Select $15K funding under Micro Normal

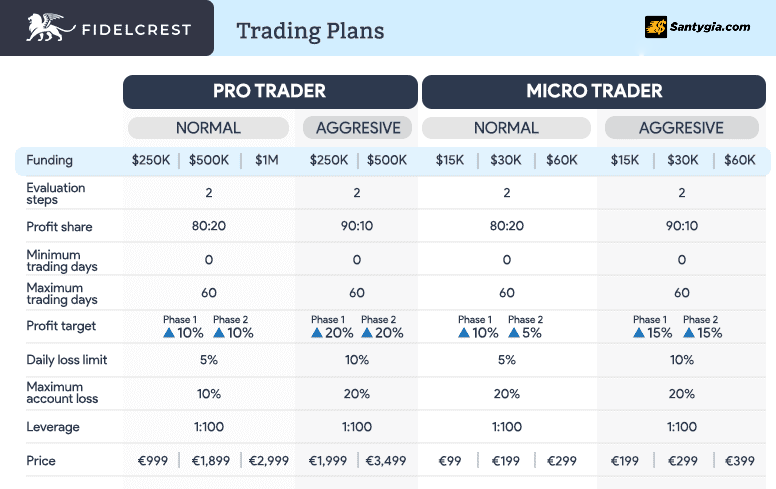(x=450, y=160)
